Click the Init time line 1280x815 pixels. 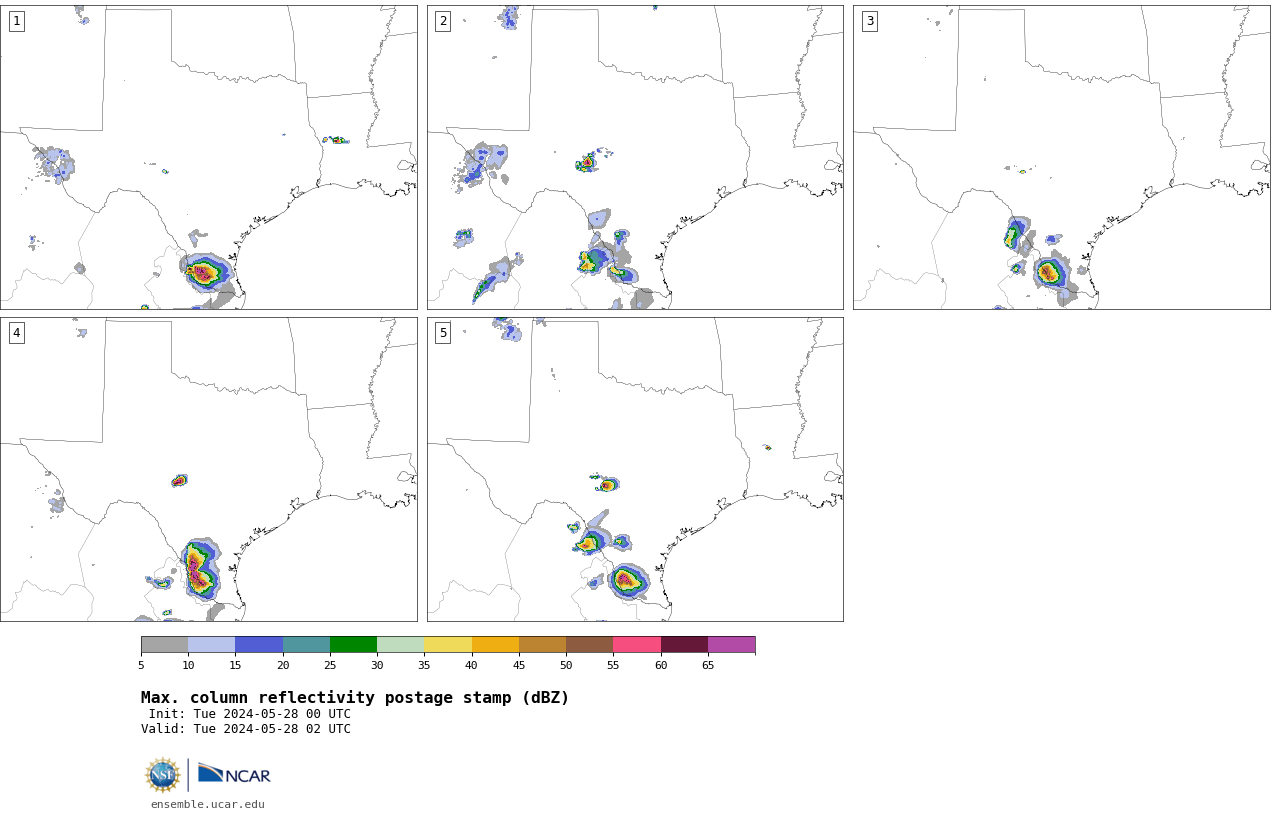click(250, 714)
